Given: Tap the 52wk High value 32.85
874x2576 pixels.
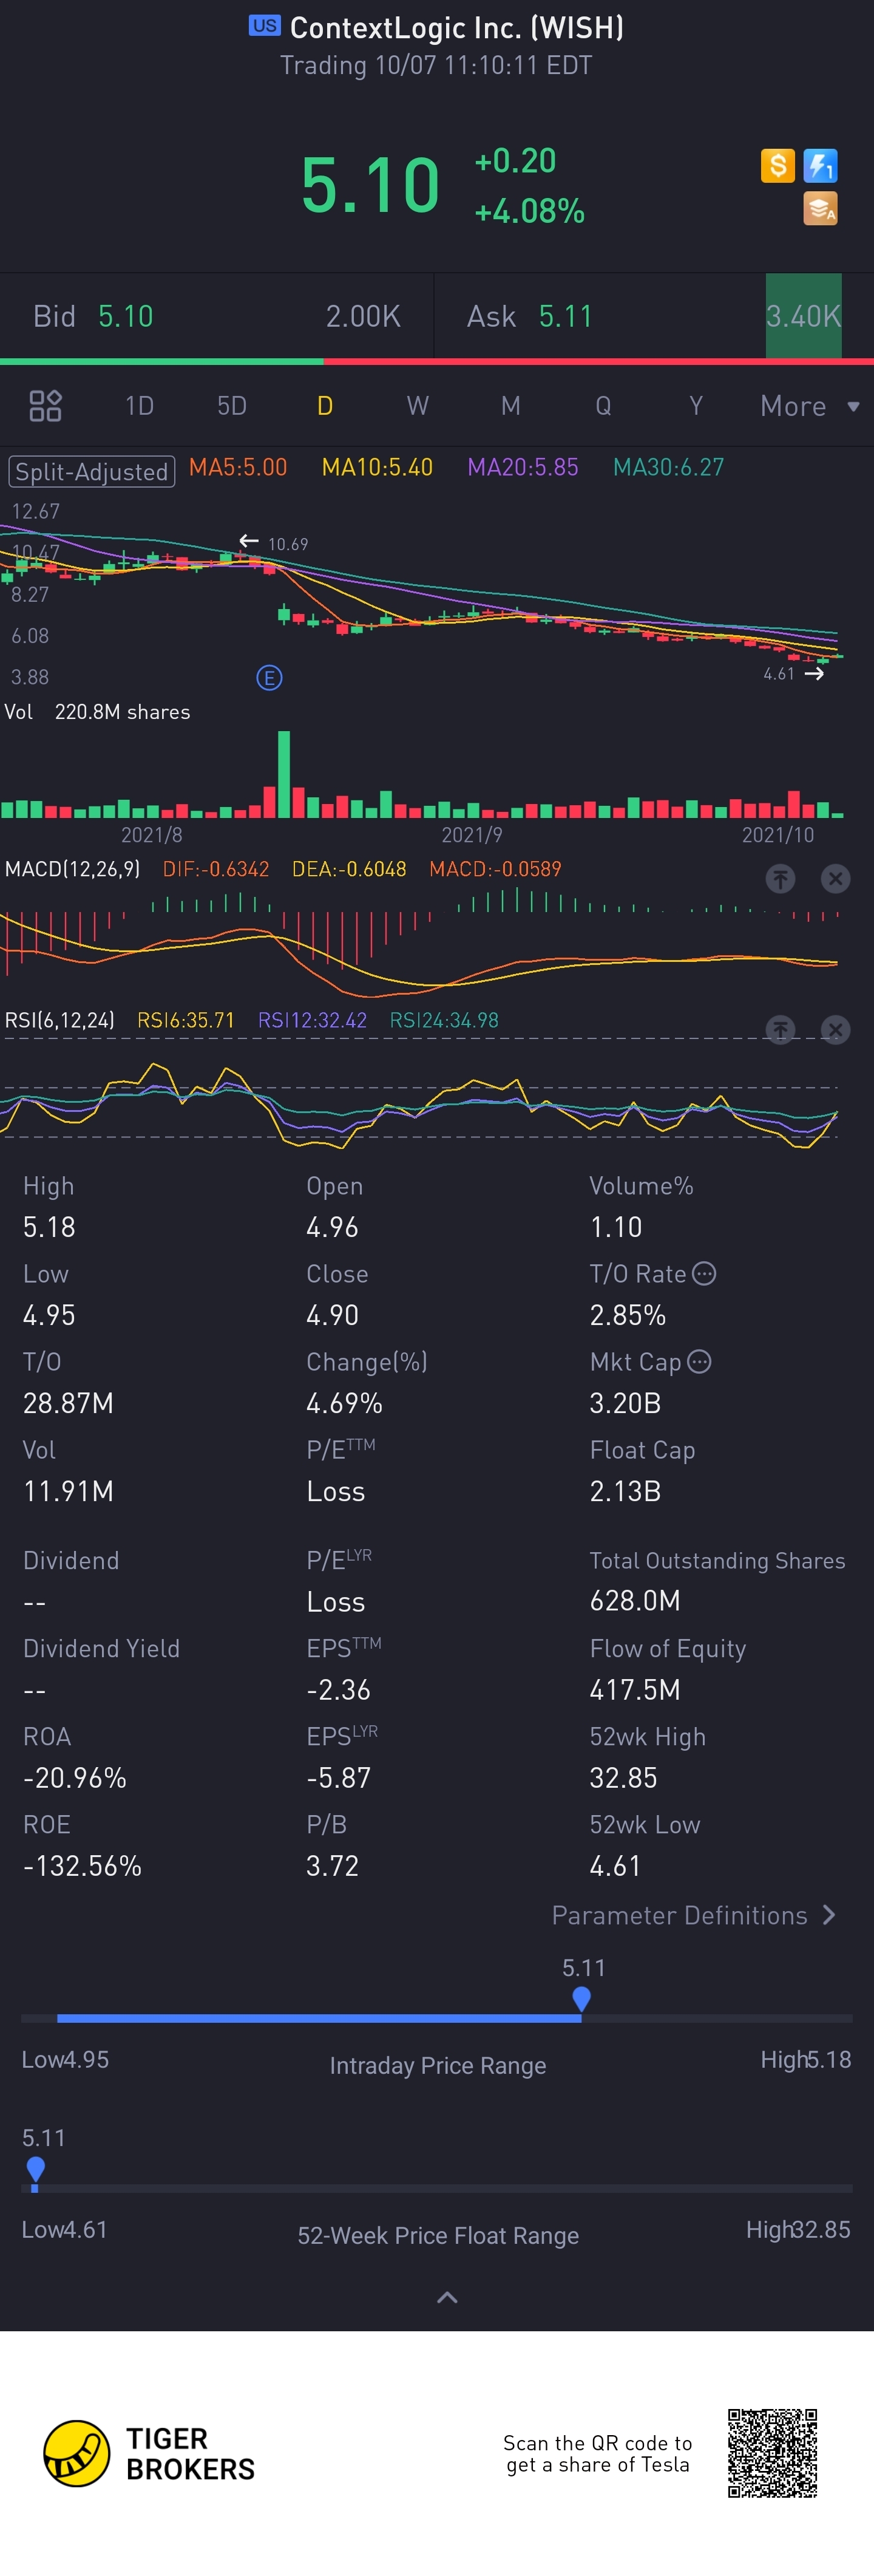Looking at the screenshot, I should click(x=623, y=1777).
